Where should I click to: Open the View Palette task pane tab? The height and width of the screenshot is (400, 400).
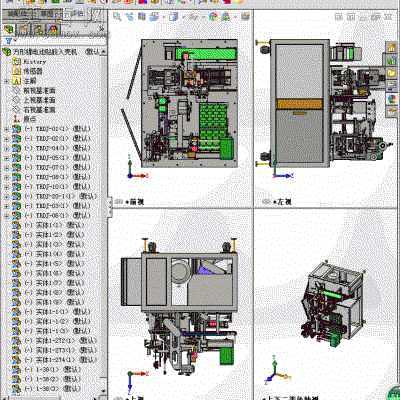point(391,86)
